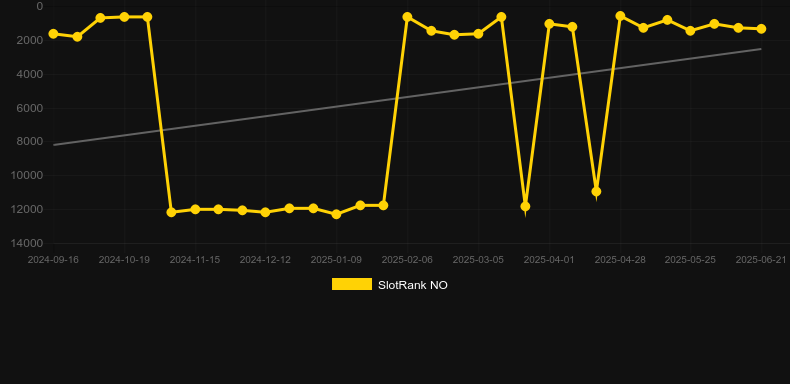Click the y-axis label 14000
Screen dimensions: 790x384
[x=28, y=243]
